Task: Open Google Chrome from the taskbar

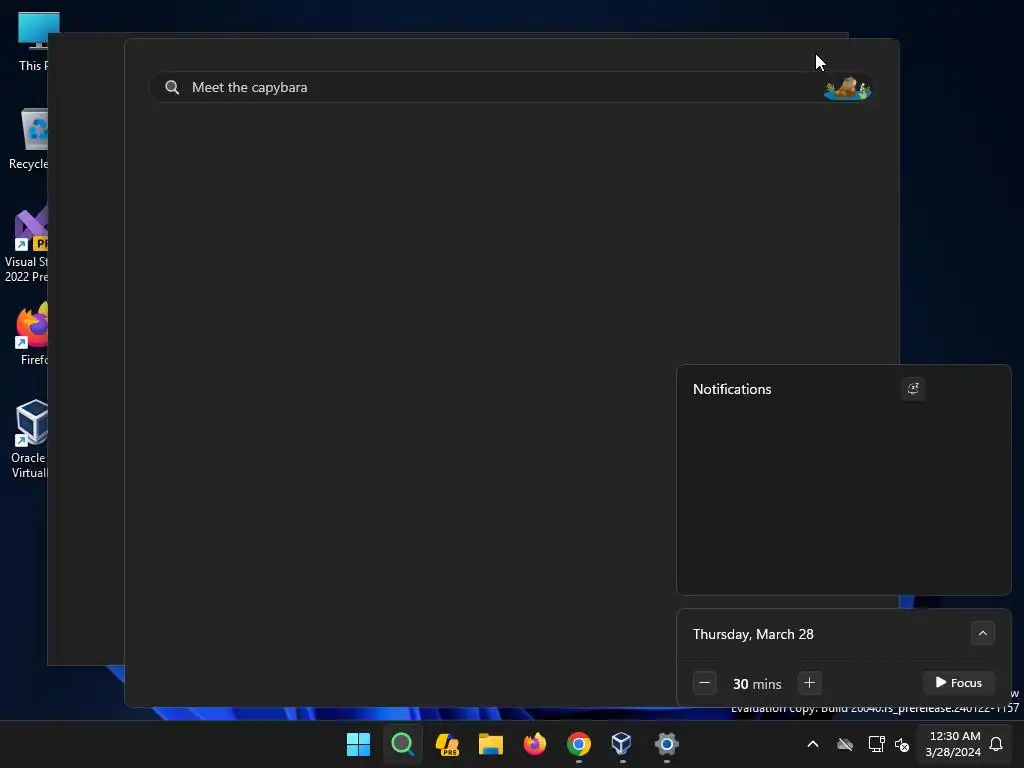Action: pos(579,744)
